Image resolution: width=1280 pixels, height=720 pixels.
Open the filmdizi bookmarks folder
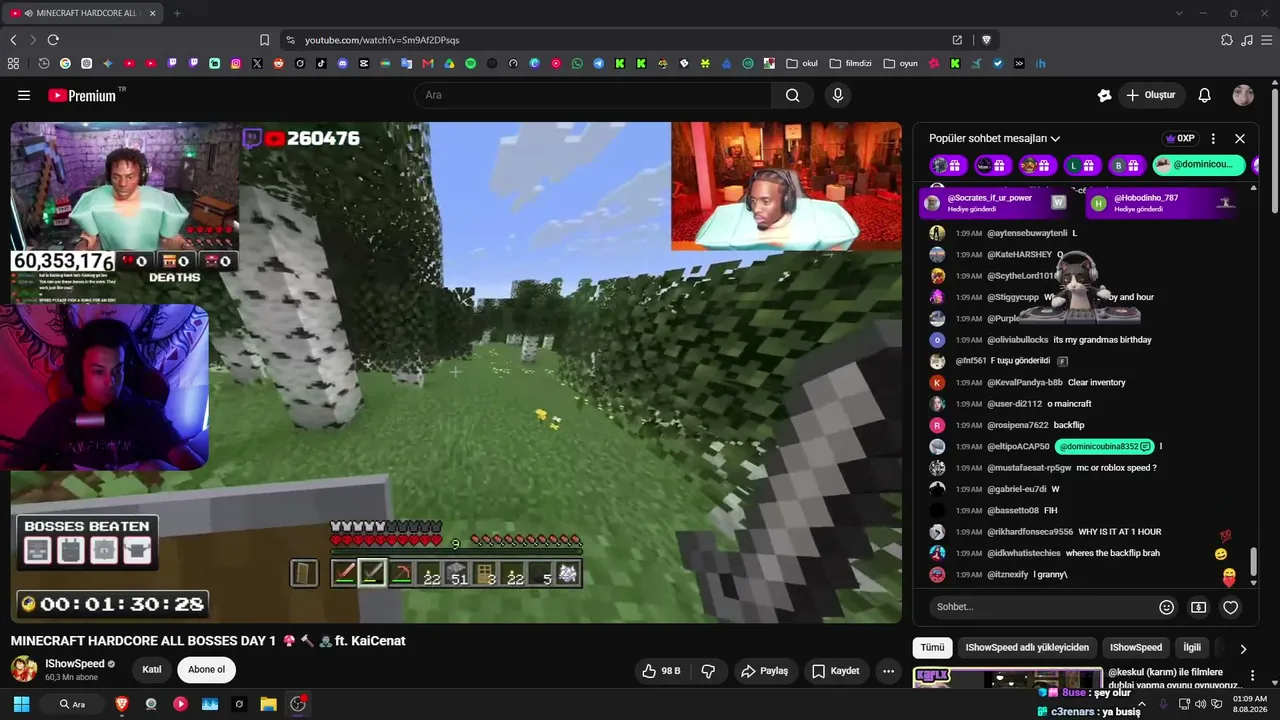pos(851,63)
